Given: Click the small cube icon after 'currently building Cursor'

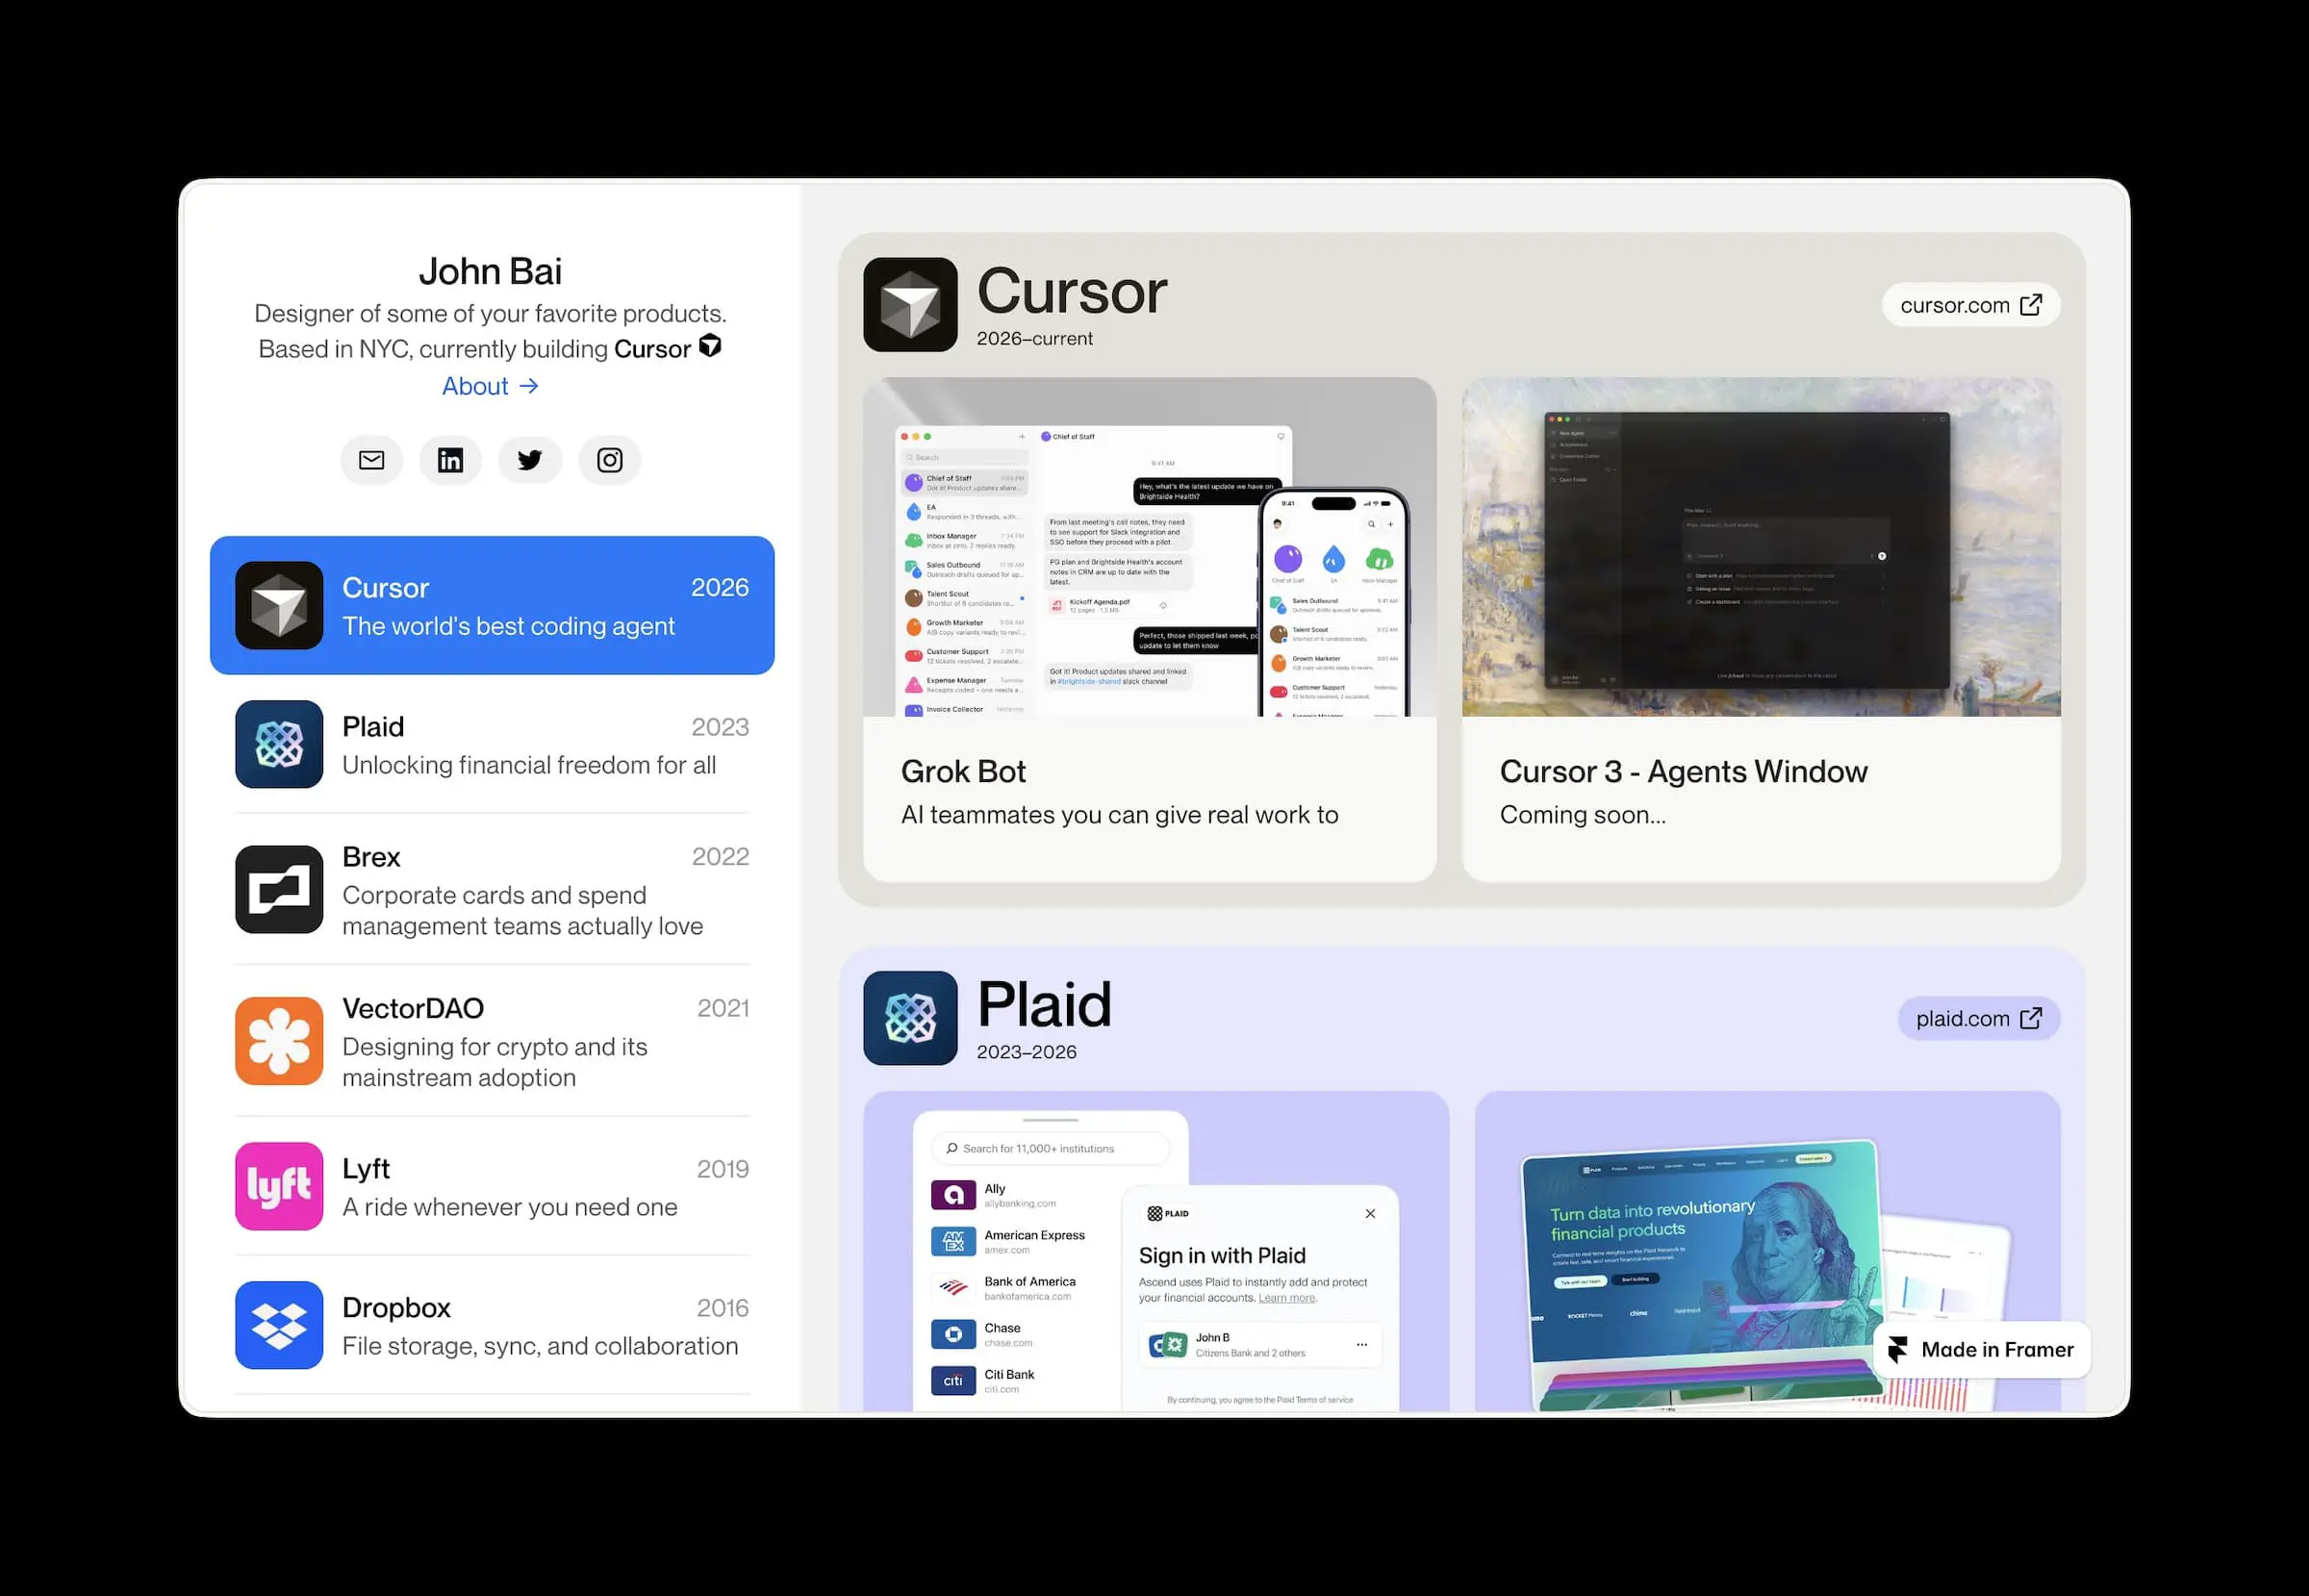Looking at the screenshot, I should coord(710,346).
